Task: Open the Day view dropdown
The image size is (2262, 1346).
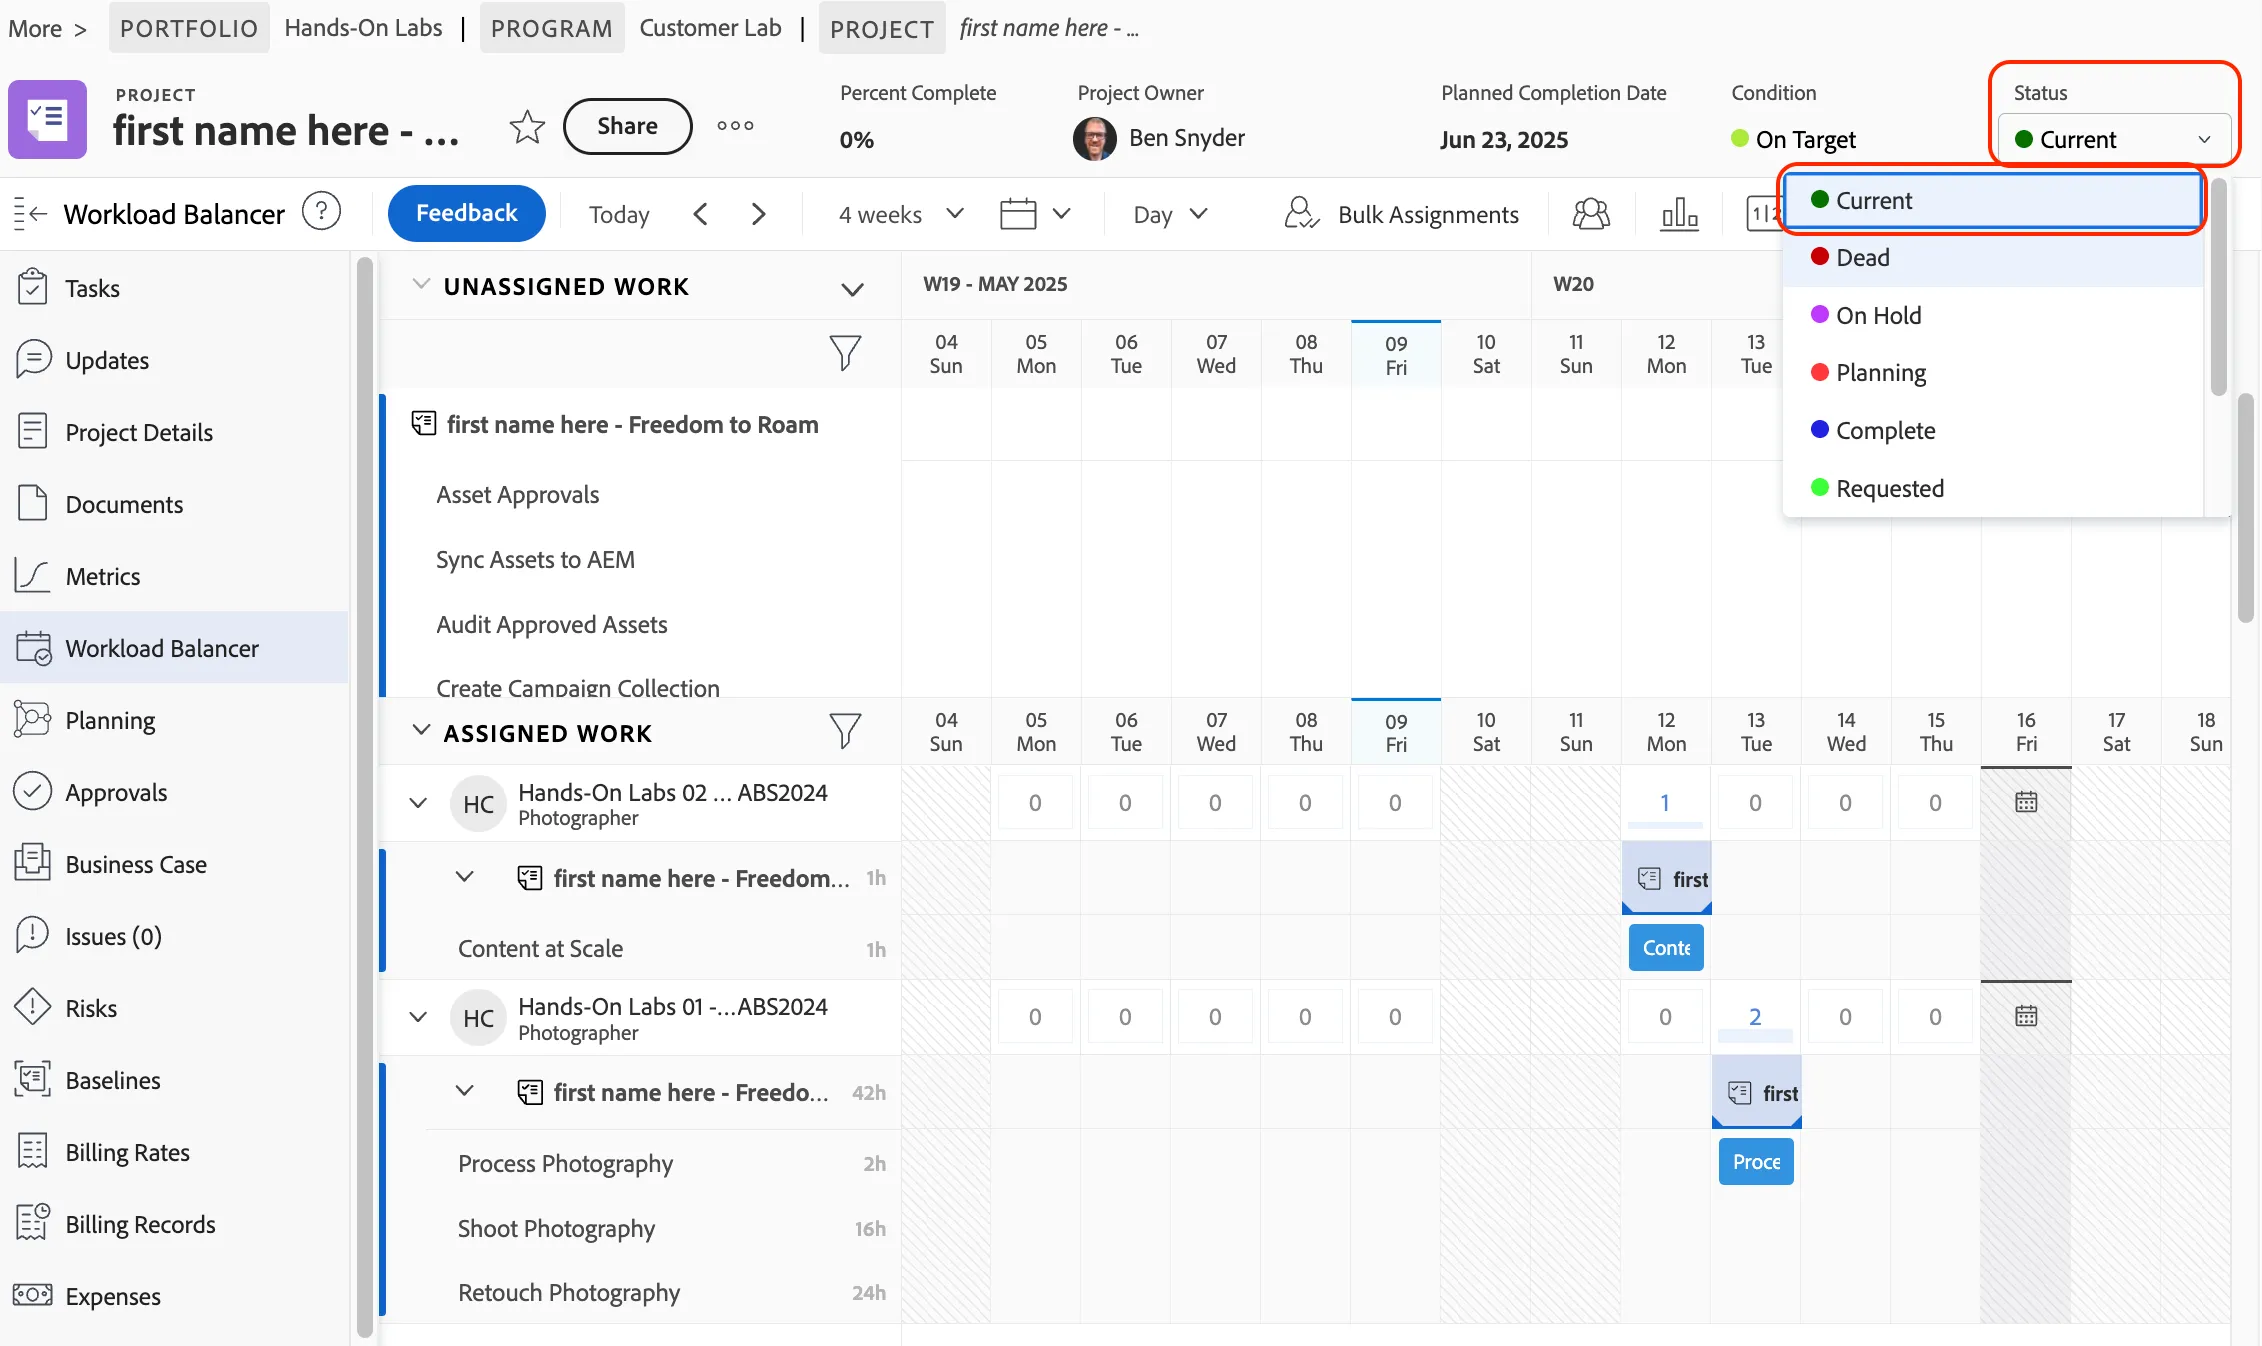Action: [1171, 214]
